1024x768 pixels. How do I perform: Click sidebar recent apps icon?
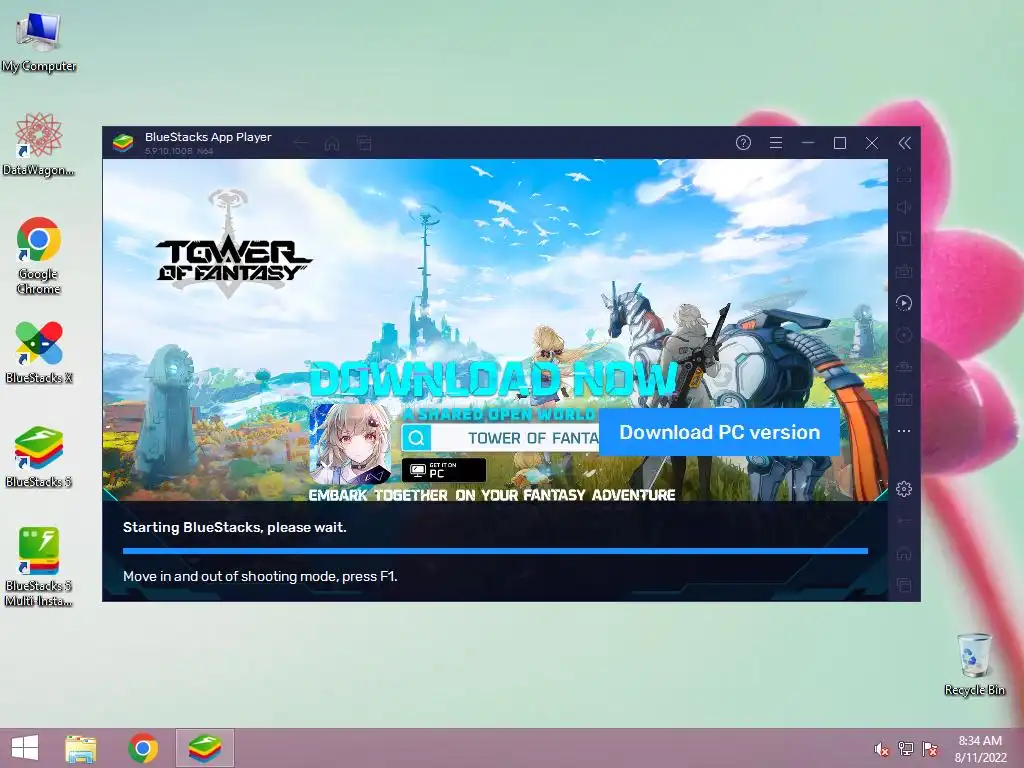coord(904,585)
